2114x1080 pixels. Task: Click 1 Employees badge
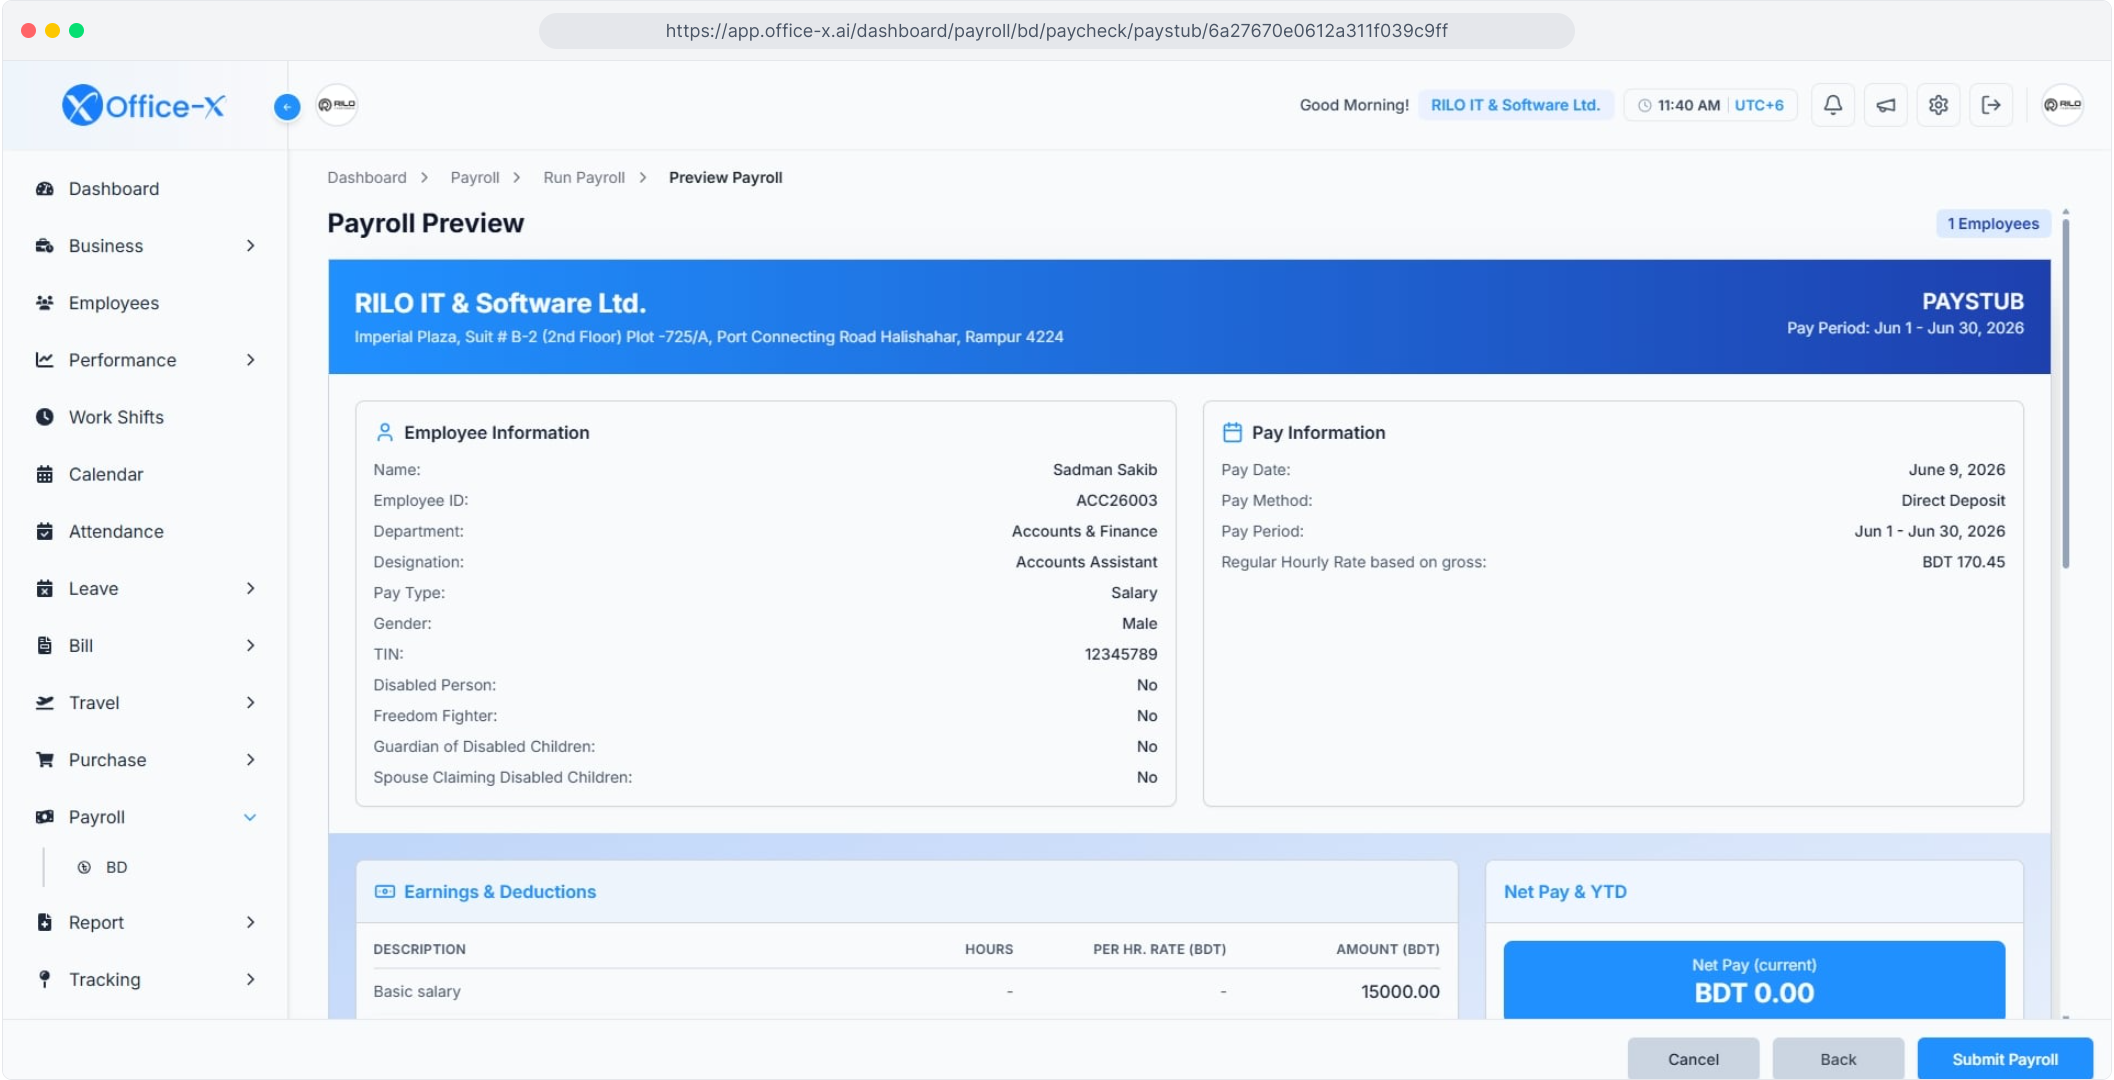[1993, 224]
